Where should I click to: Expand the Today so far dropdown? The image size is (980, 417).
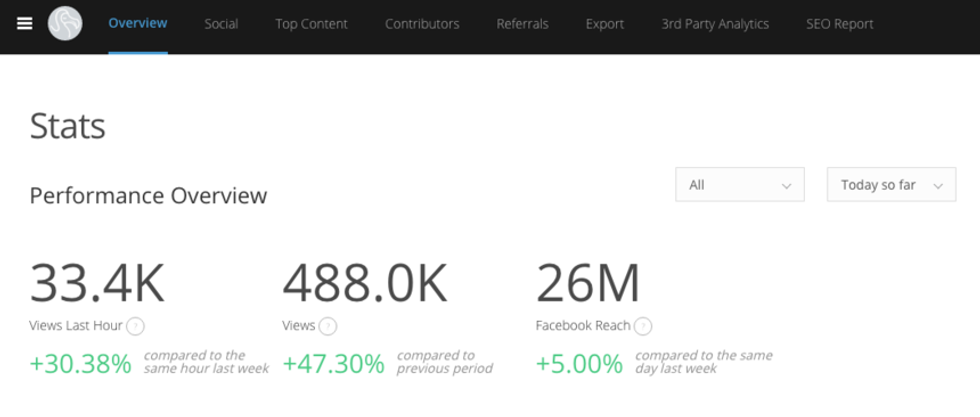[891, 185]
